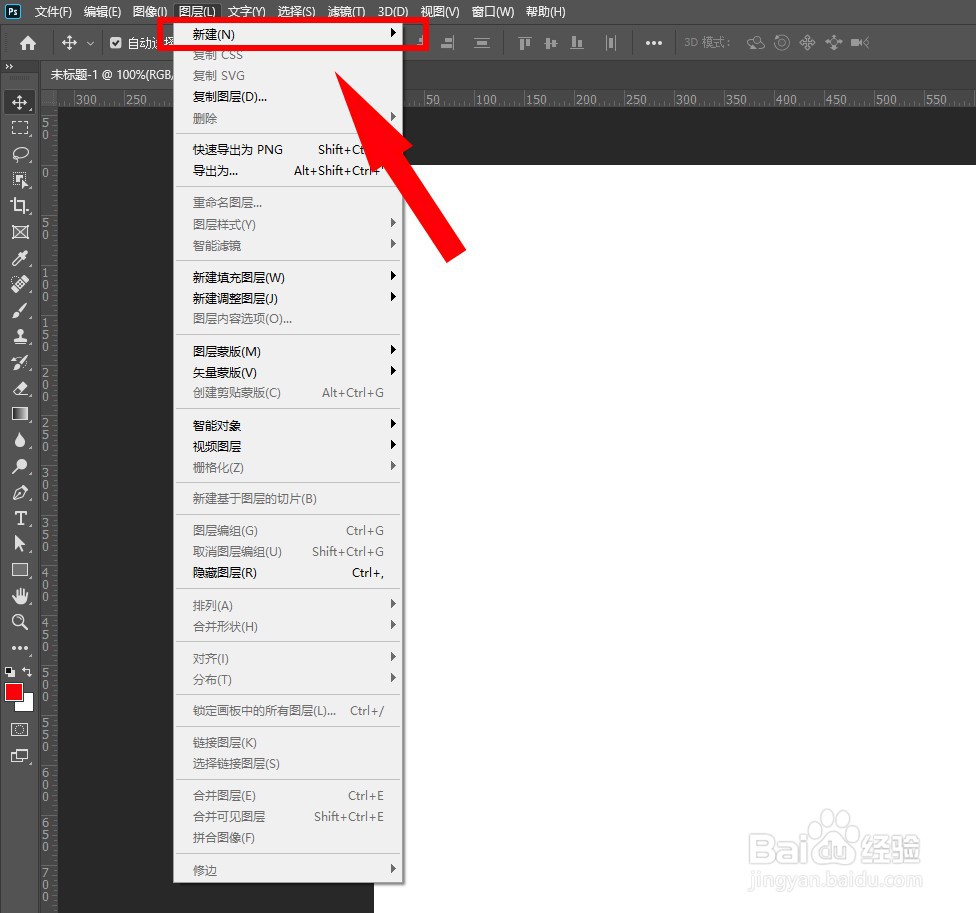The image size is (976, 913).
Task: Select the Zoom tool
Action: point(20,622)
